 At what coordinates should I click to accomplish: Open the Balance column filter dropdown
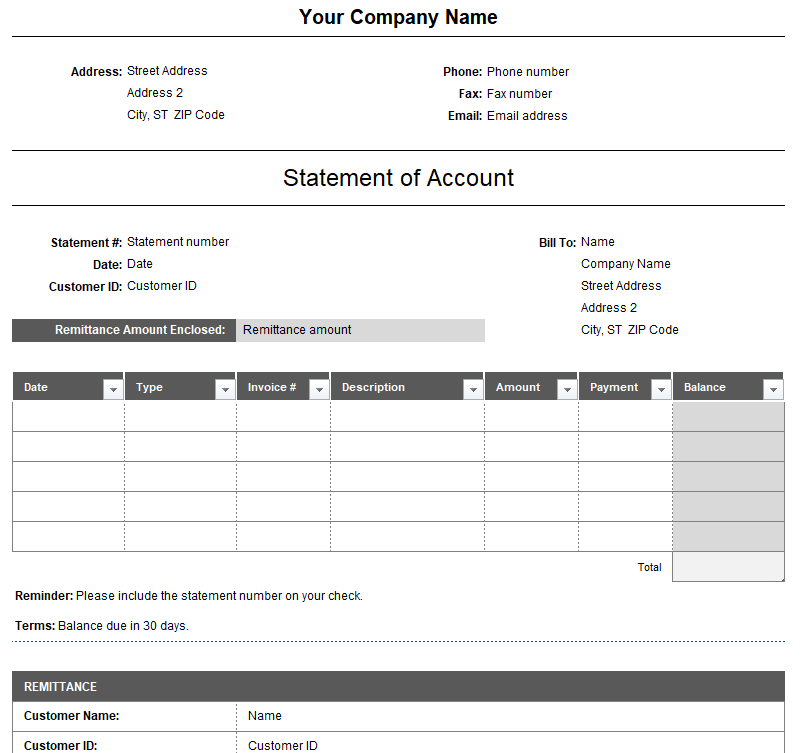[x=773, y=389]
